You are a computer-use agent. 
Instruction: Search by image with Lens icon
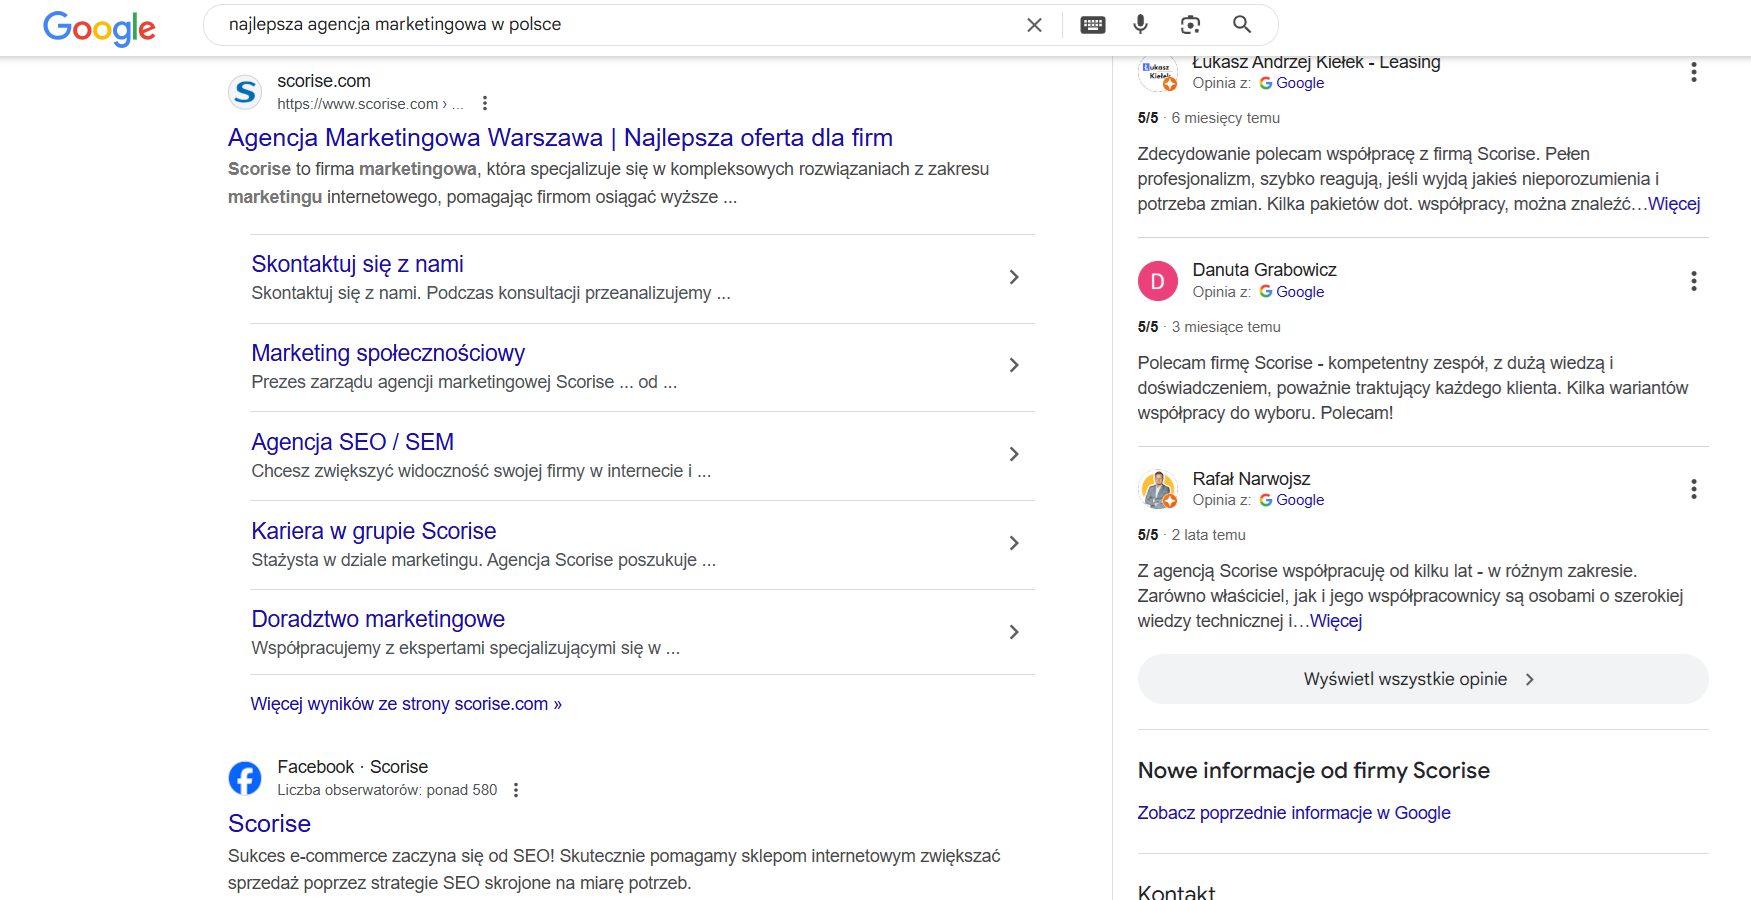pos(1190,25)
